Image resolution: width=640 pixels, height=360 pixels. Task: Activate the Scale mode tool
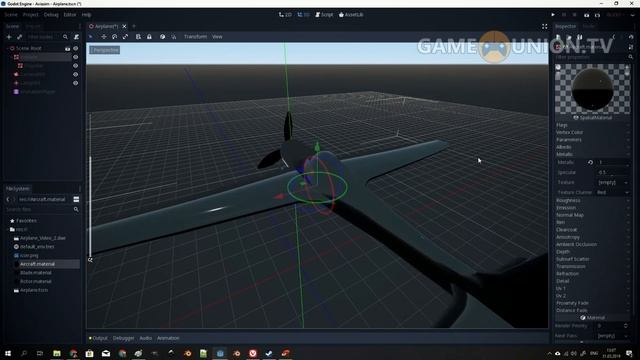[125, 37]
